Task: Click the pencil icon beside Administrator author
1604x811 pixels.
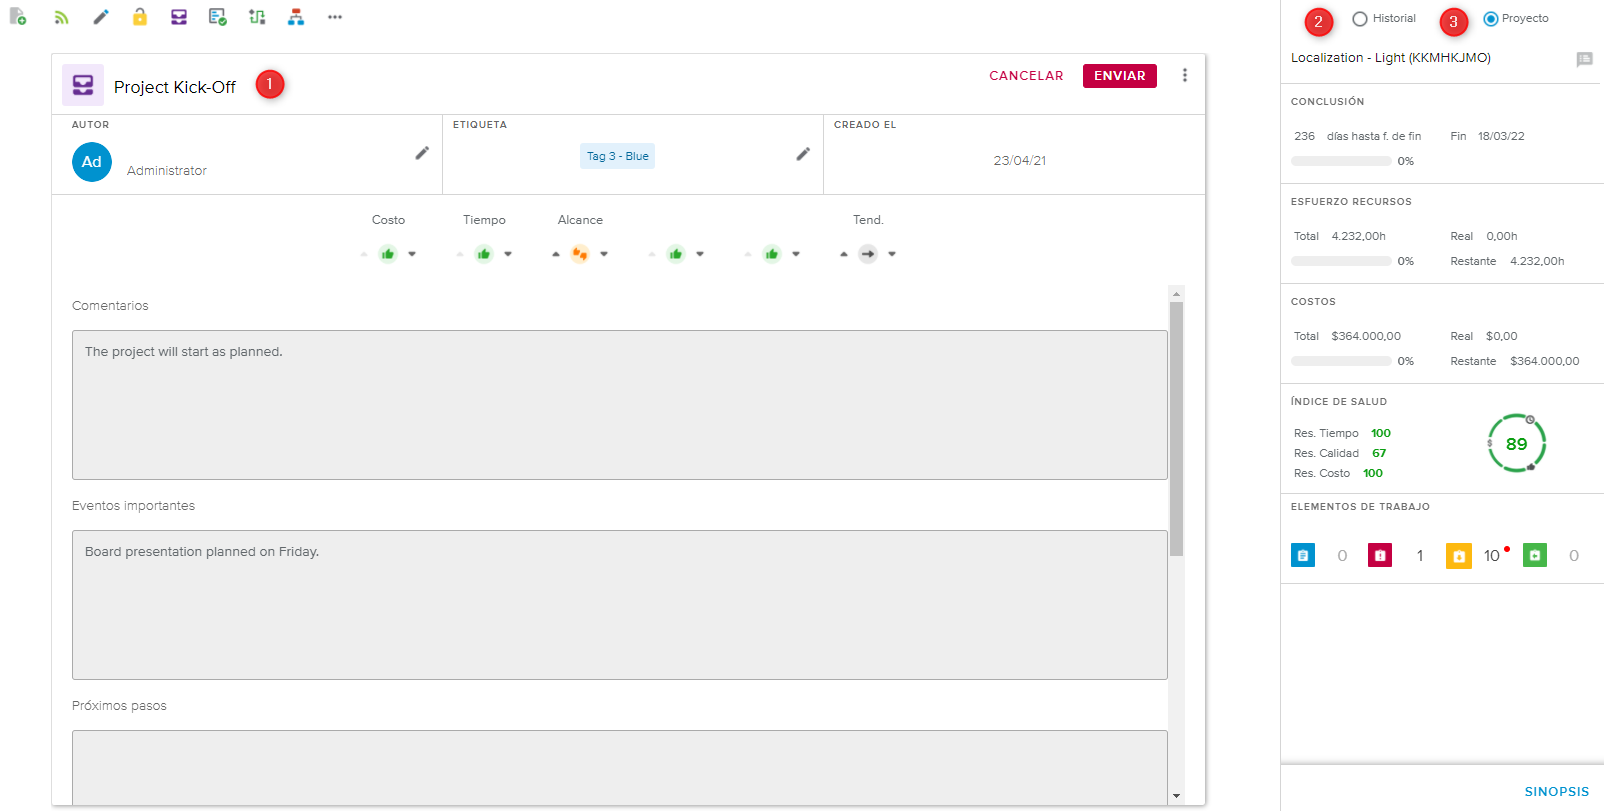Action: click(422, 153)
